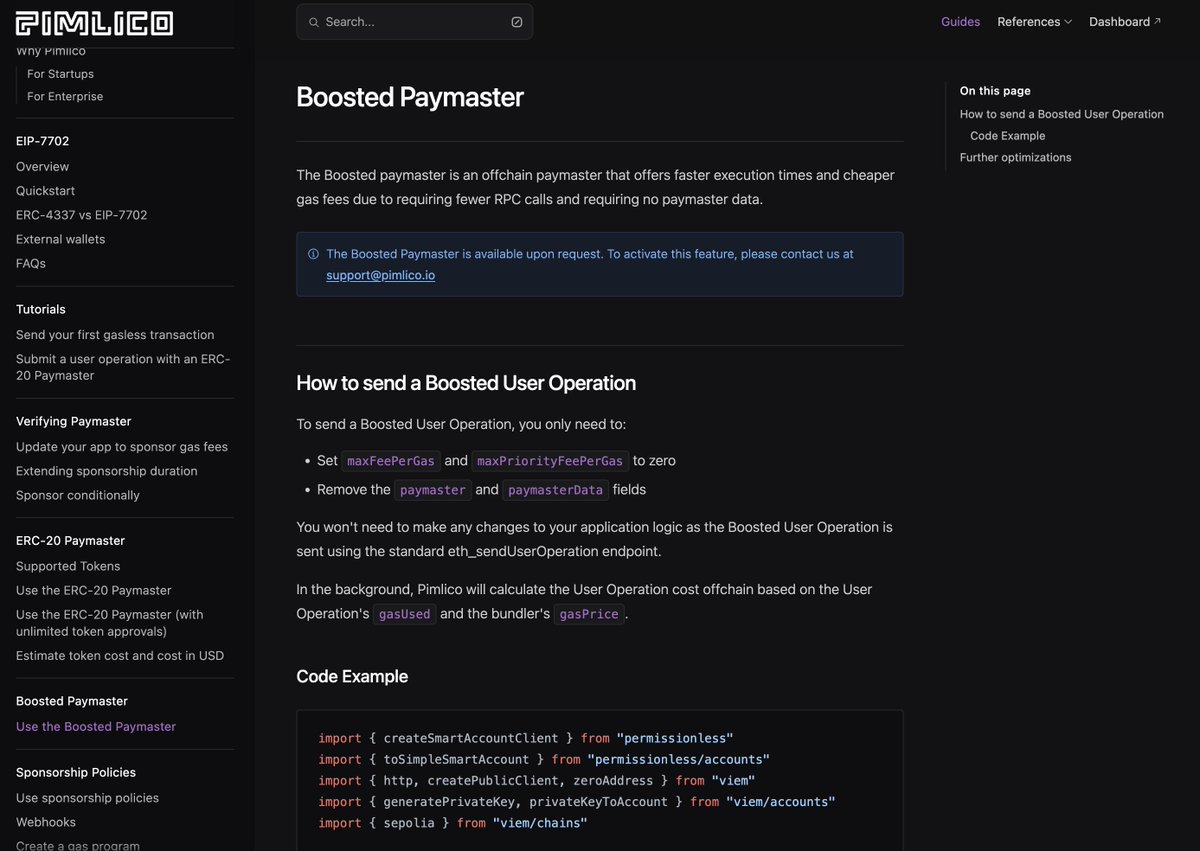Open the Quickstart page
Screen dimensions: 1200x851
[x=46, y=191]
